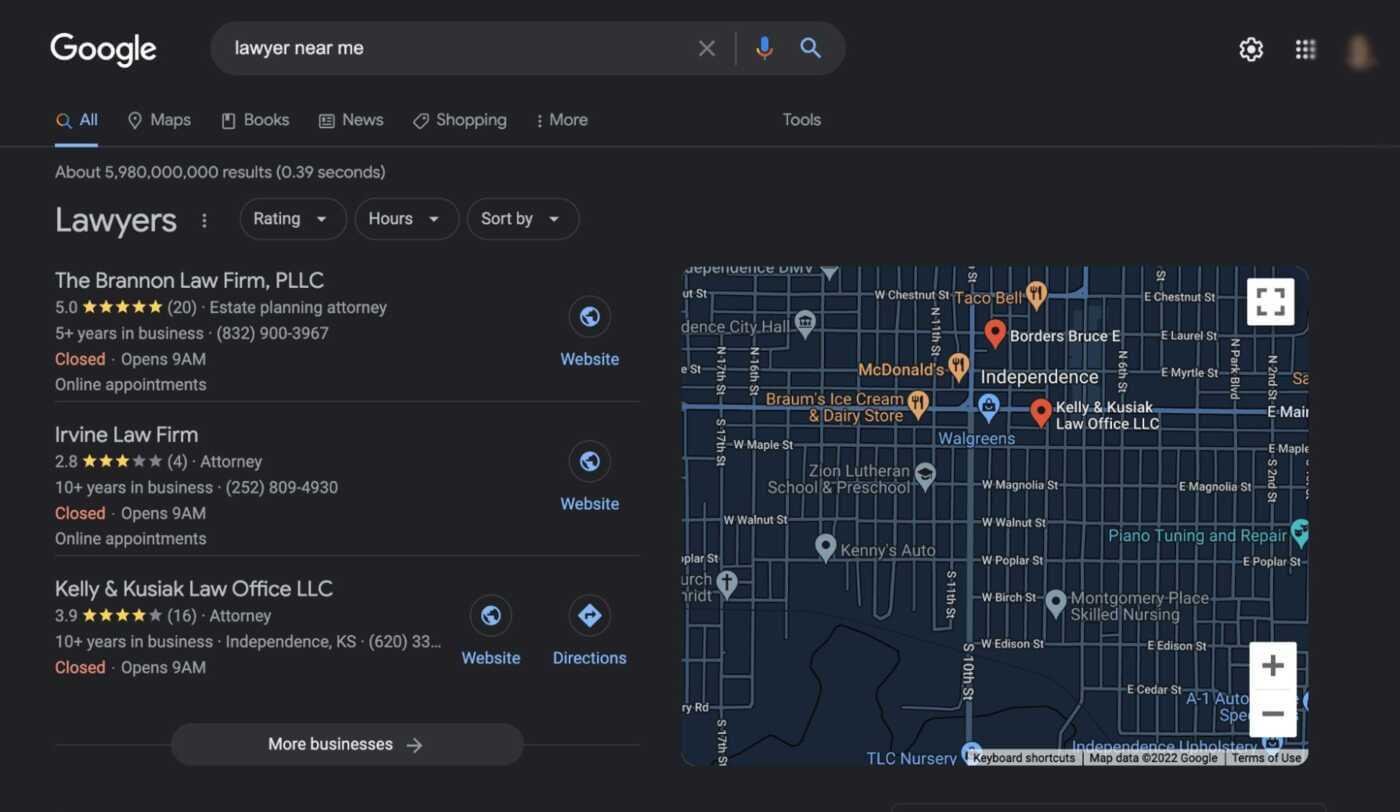Viewport: 1400px width, 812px height.
Task: Switch to the Maps tab
Action: [x=158, y=119]
